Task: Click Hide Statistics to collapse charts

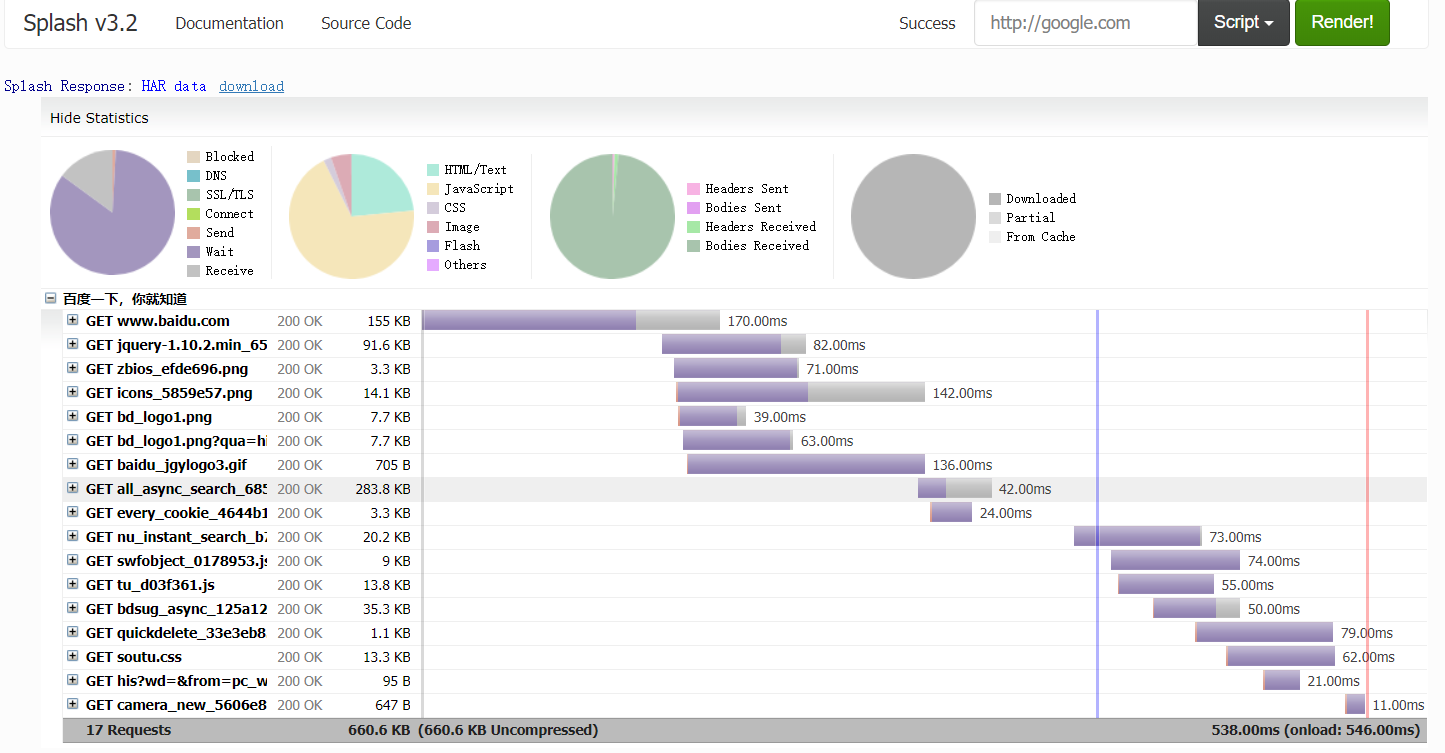Action: pyautogui.click(x=99, y=118)
